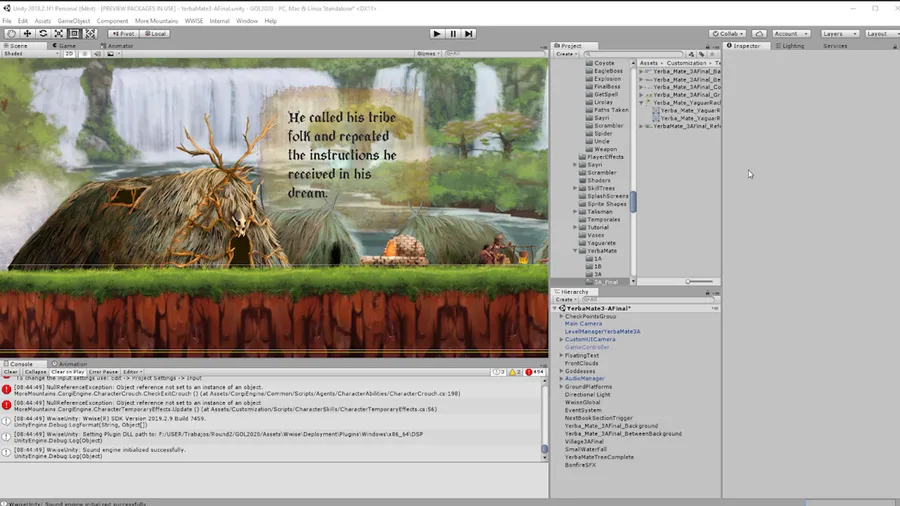
Task: Toggle Local handle rotation
Action: 155,34
